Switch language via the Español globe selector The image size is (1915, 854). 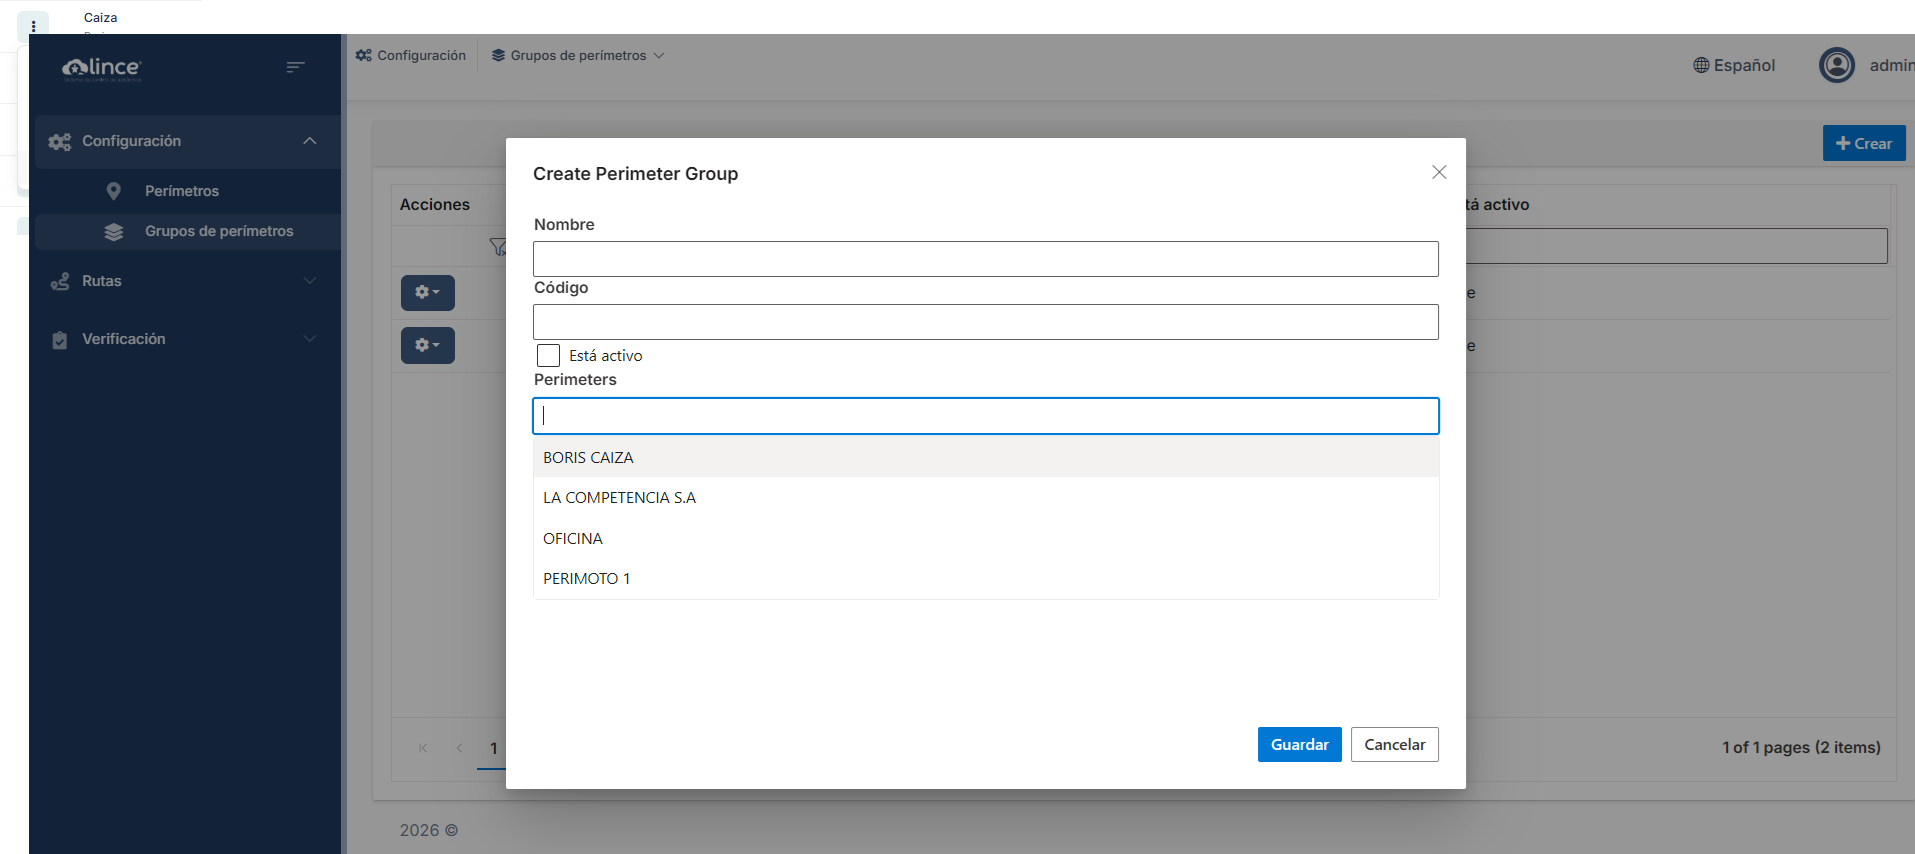point(1734,65)
